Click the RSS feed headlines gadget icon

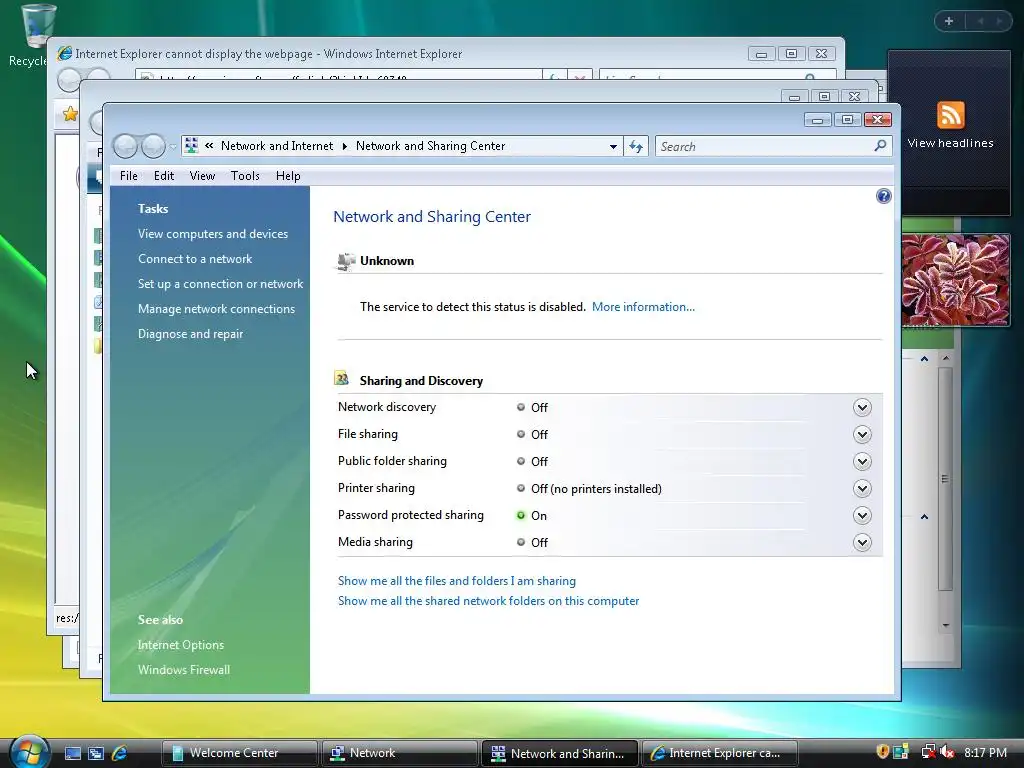(950, 115)
